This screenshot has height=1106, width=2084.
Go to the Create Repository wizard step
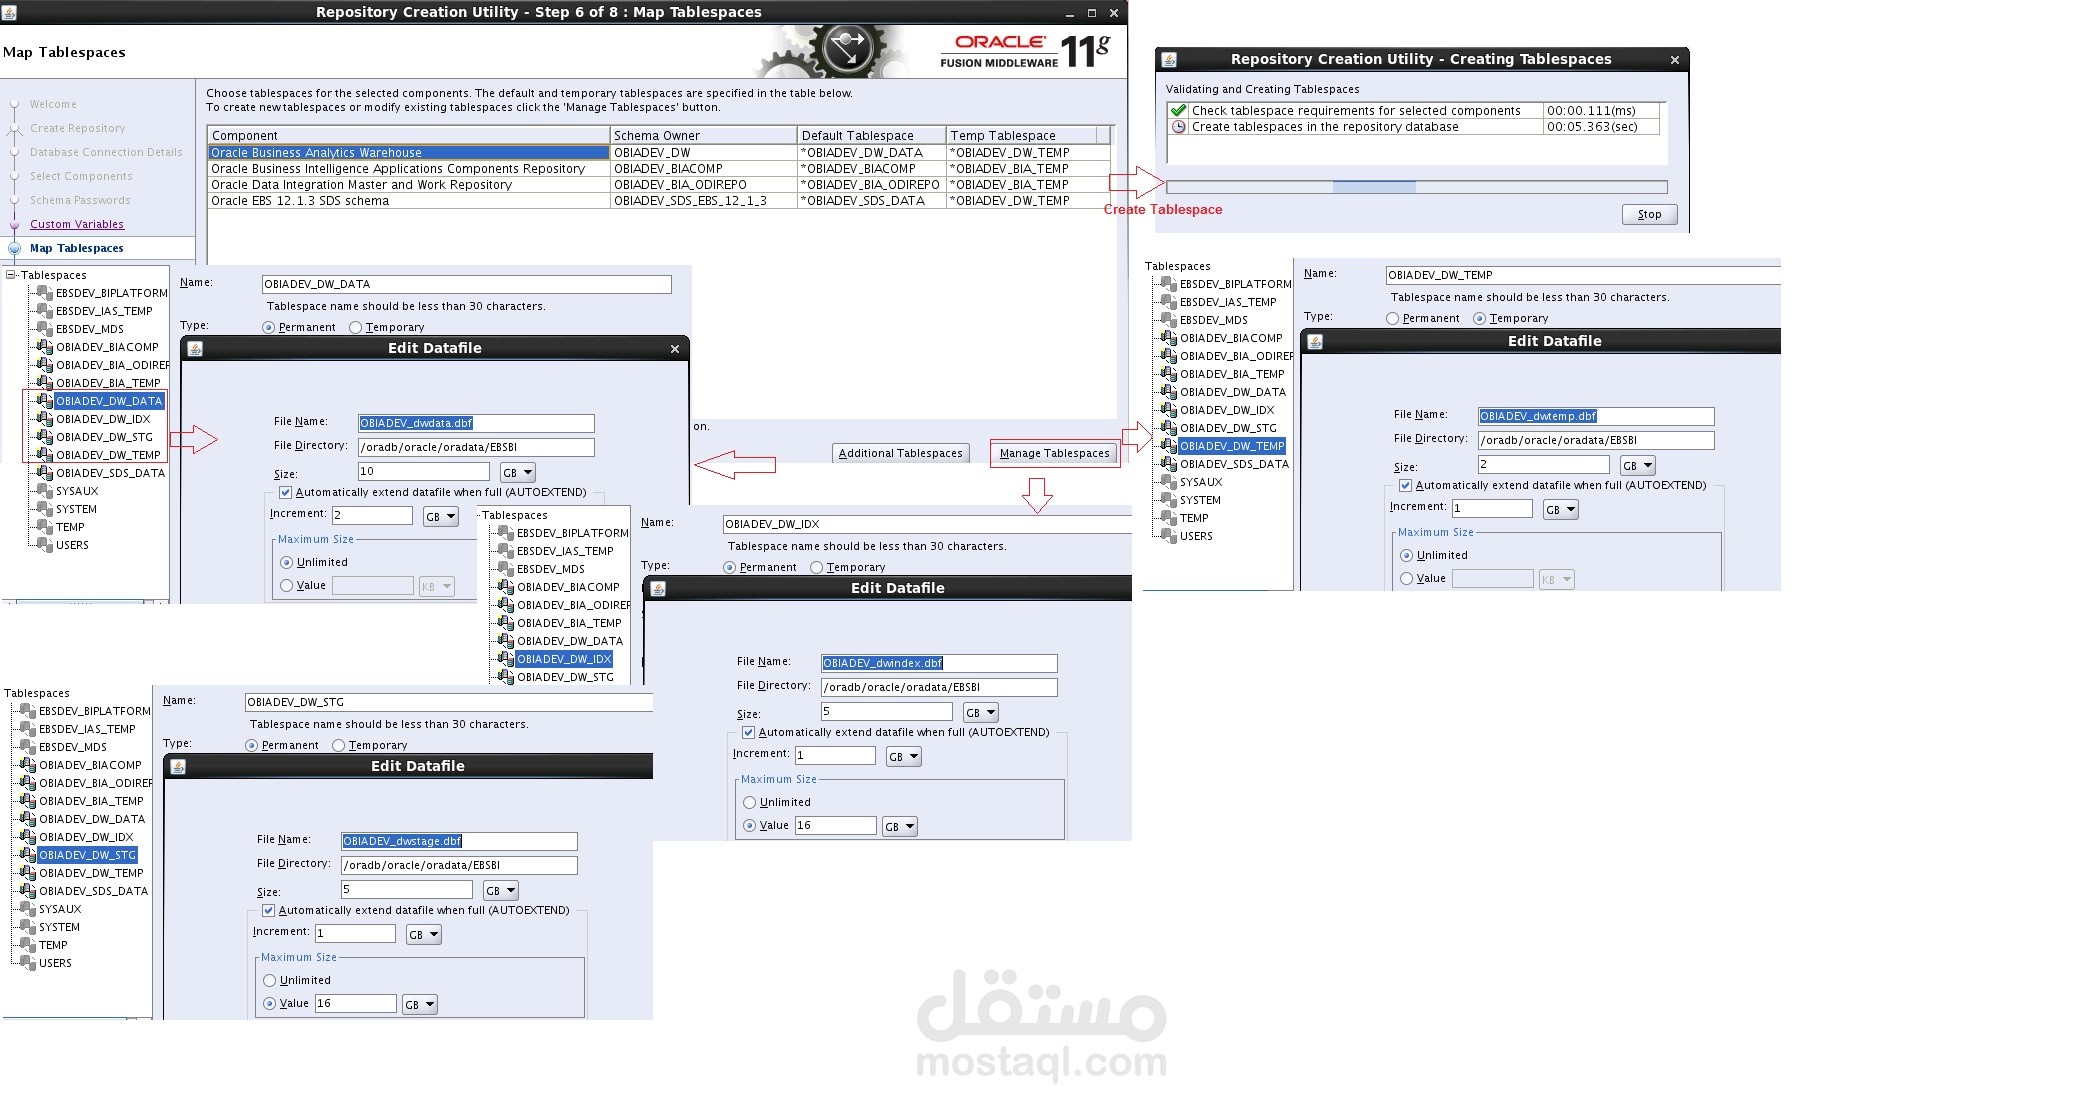coord(78,128)
